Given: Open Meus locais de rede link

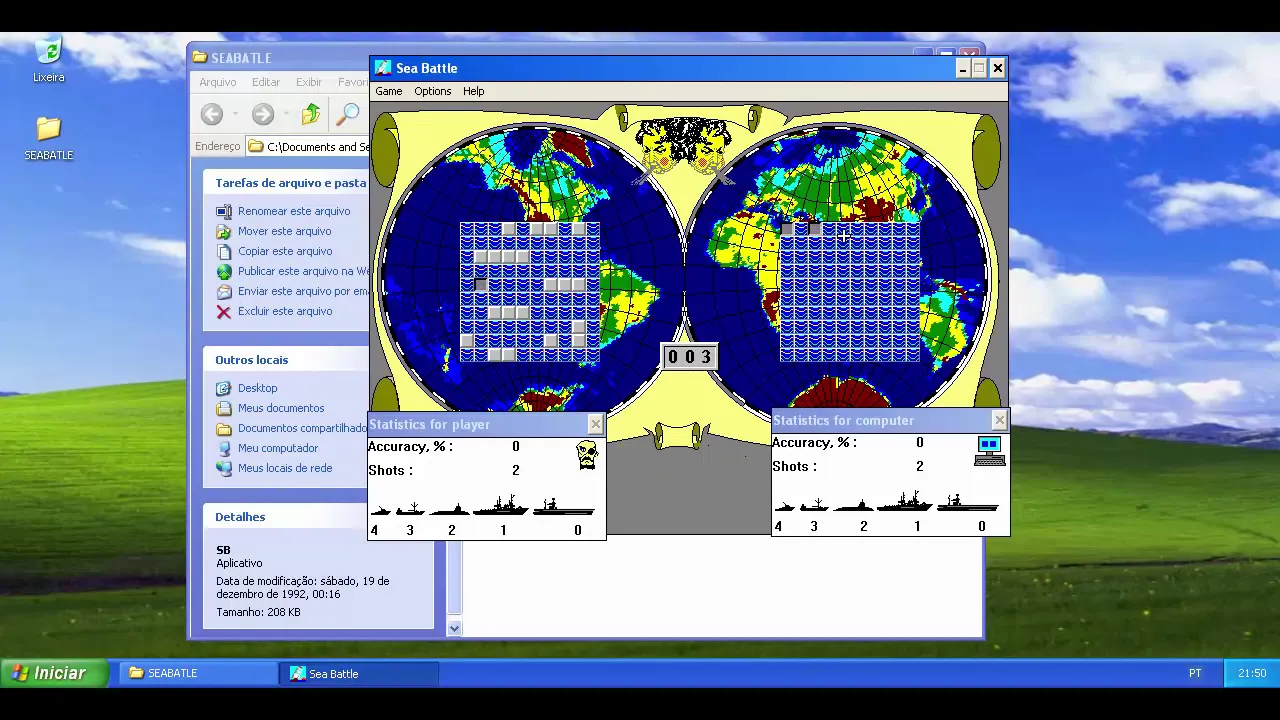Looking at the screenshot, I should click(285, 468).
